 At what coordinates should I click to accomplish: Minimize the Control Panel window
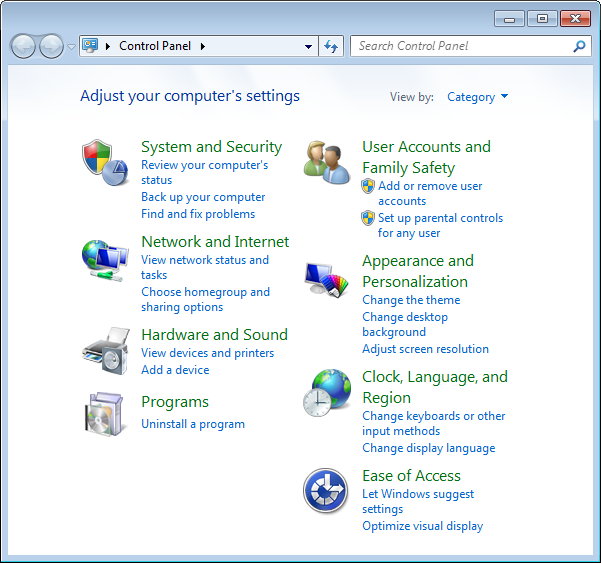(x=509, y=19)
